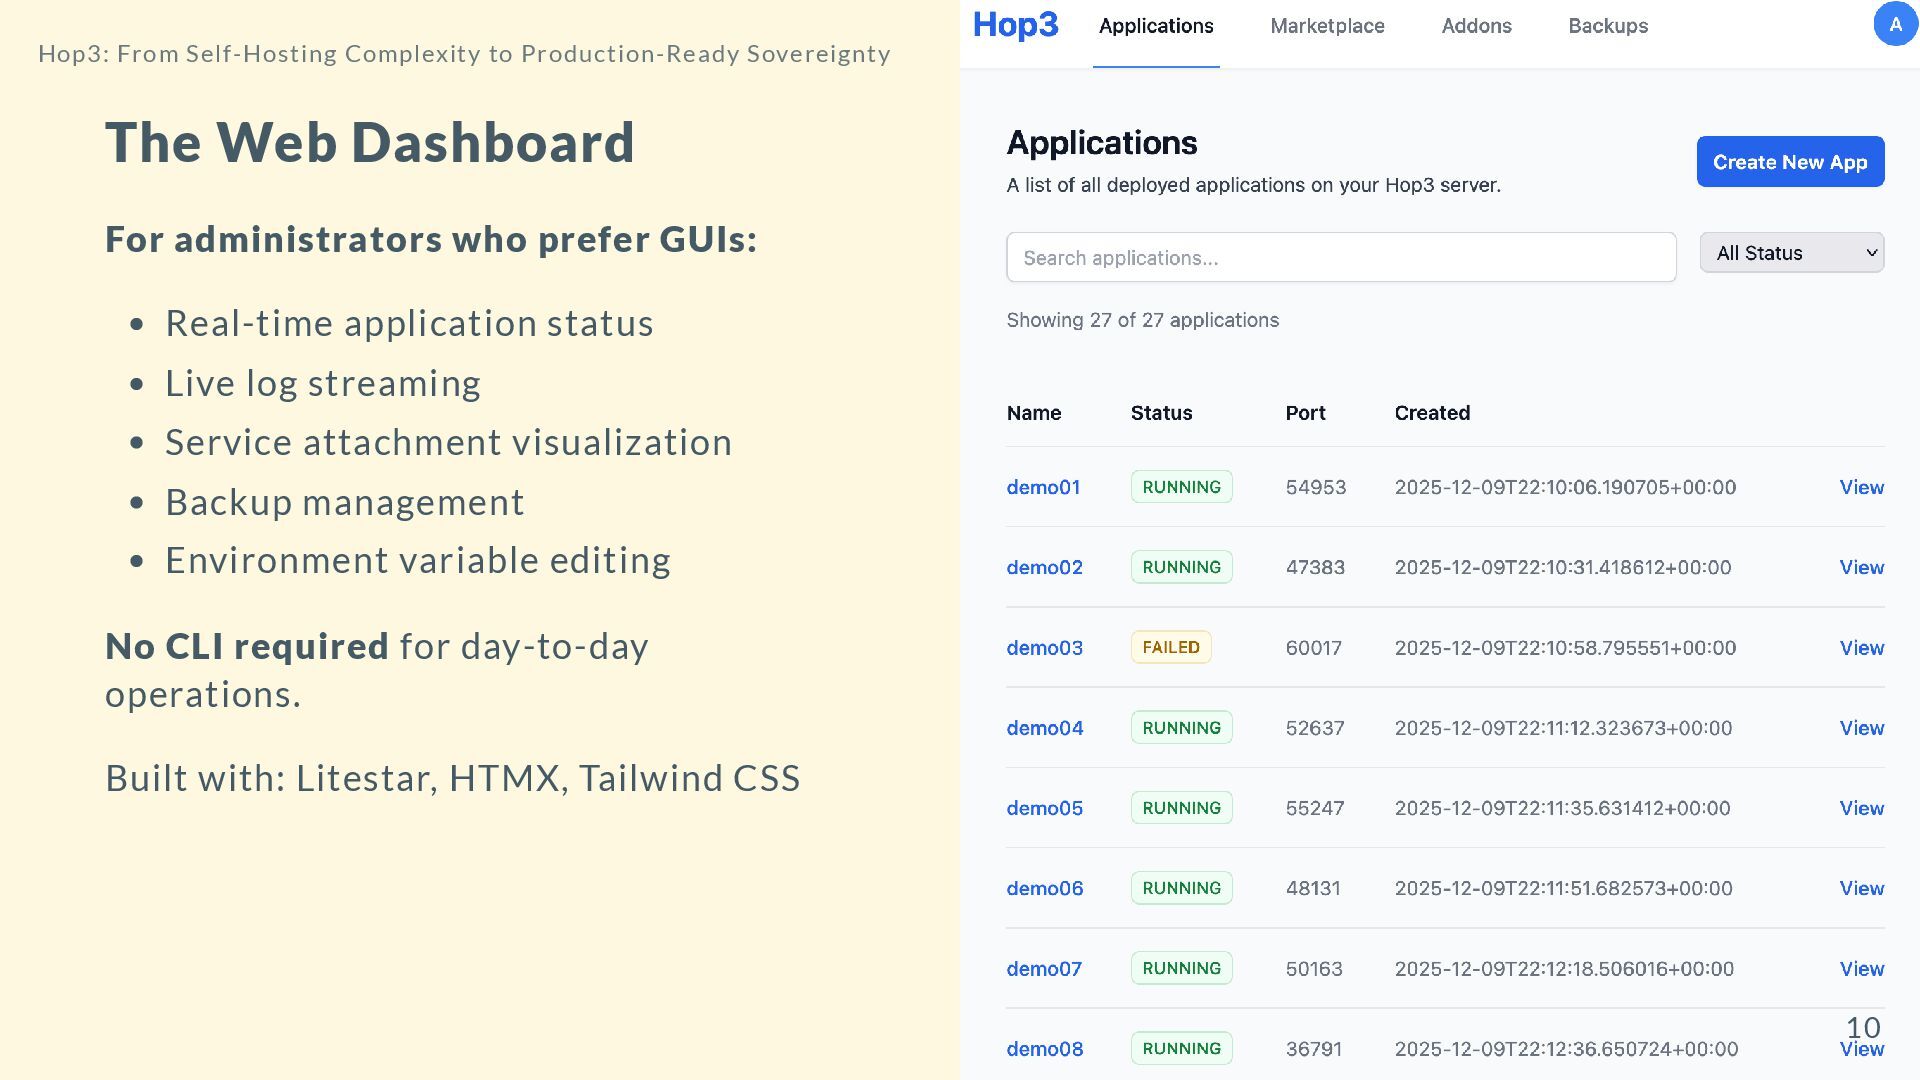Open the demo07 application link
1920x1080 pixels.
[1044, 969]
